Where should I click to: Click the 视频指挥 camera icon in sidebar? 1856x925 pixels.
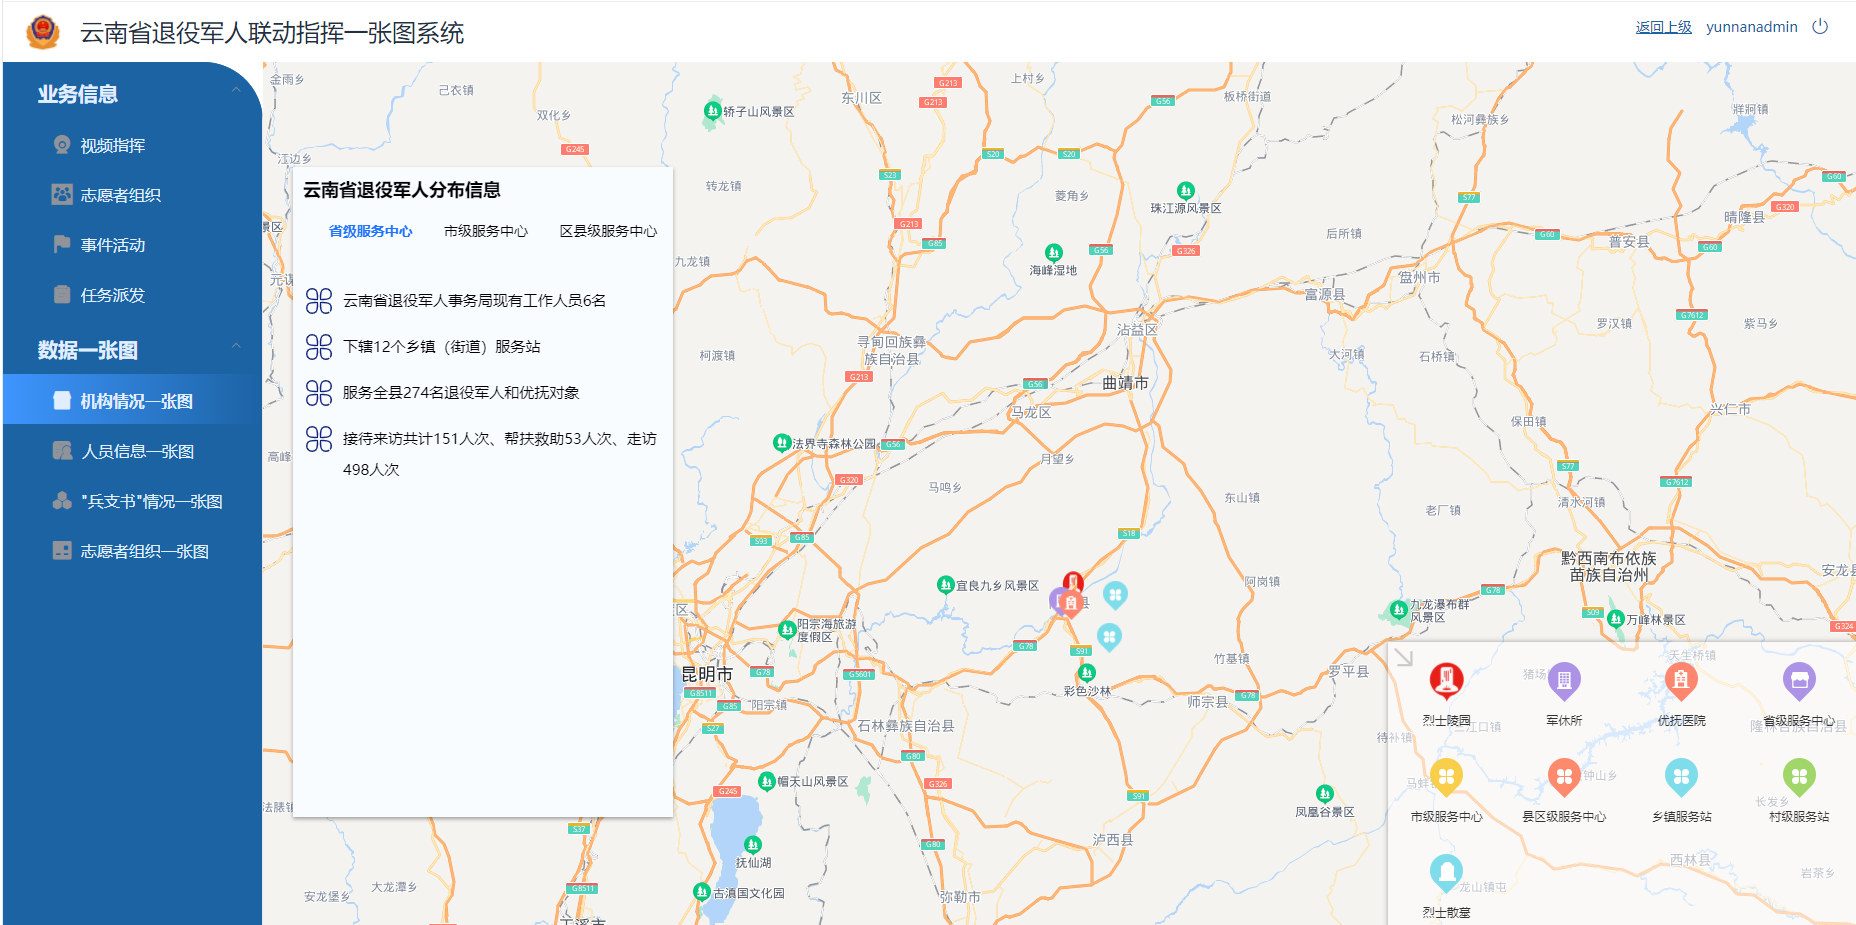pos(62,145)
